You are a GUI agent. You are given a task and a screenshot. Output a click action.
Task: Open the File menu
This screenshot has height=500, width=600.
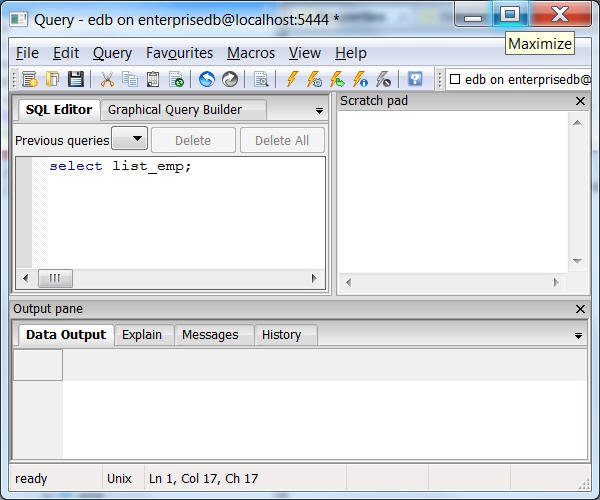tap(27, 53)
